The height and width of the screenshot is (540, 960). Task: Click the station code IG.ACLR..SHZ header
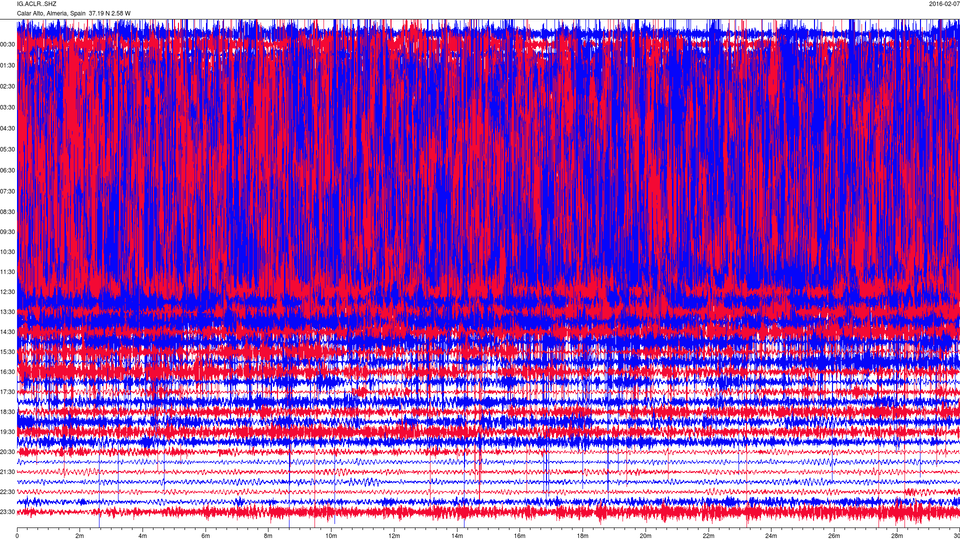coord(36,4)
